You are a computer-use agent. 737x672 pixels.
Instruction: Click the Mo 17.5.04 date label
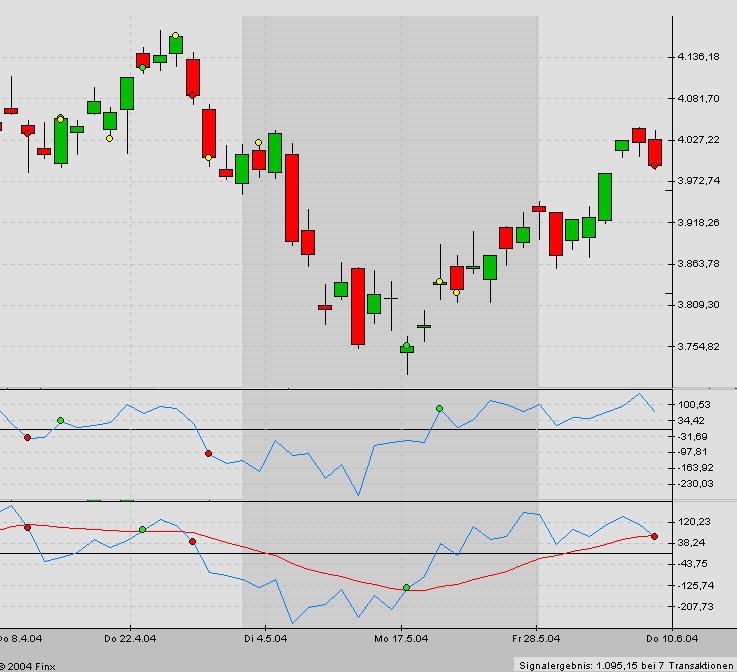pos(401,639)
